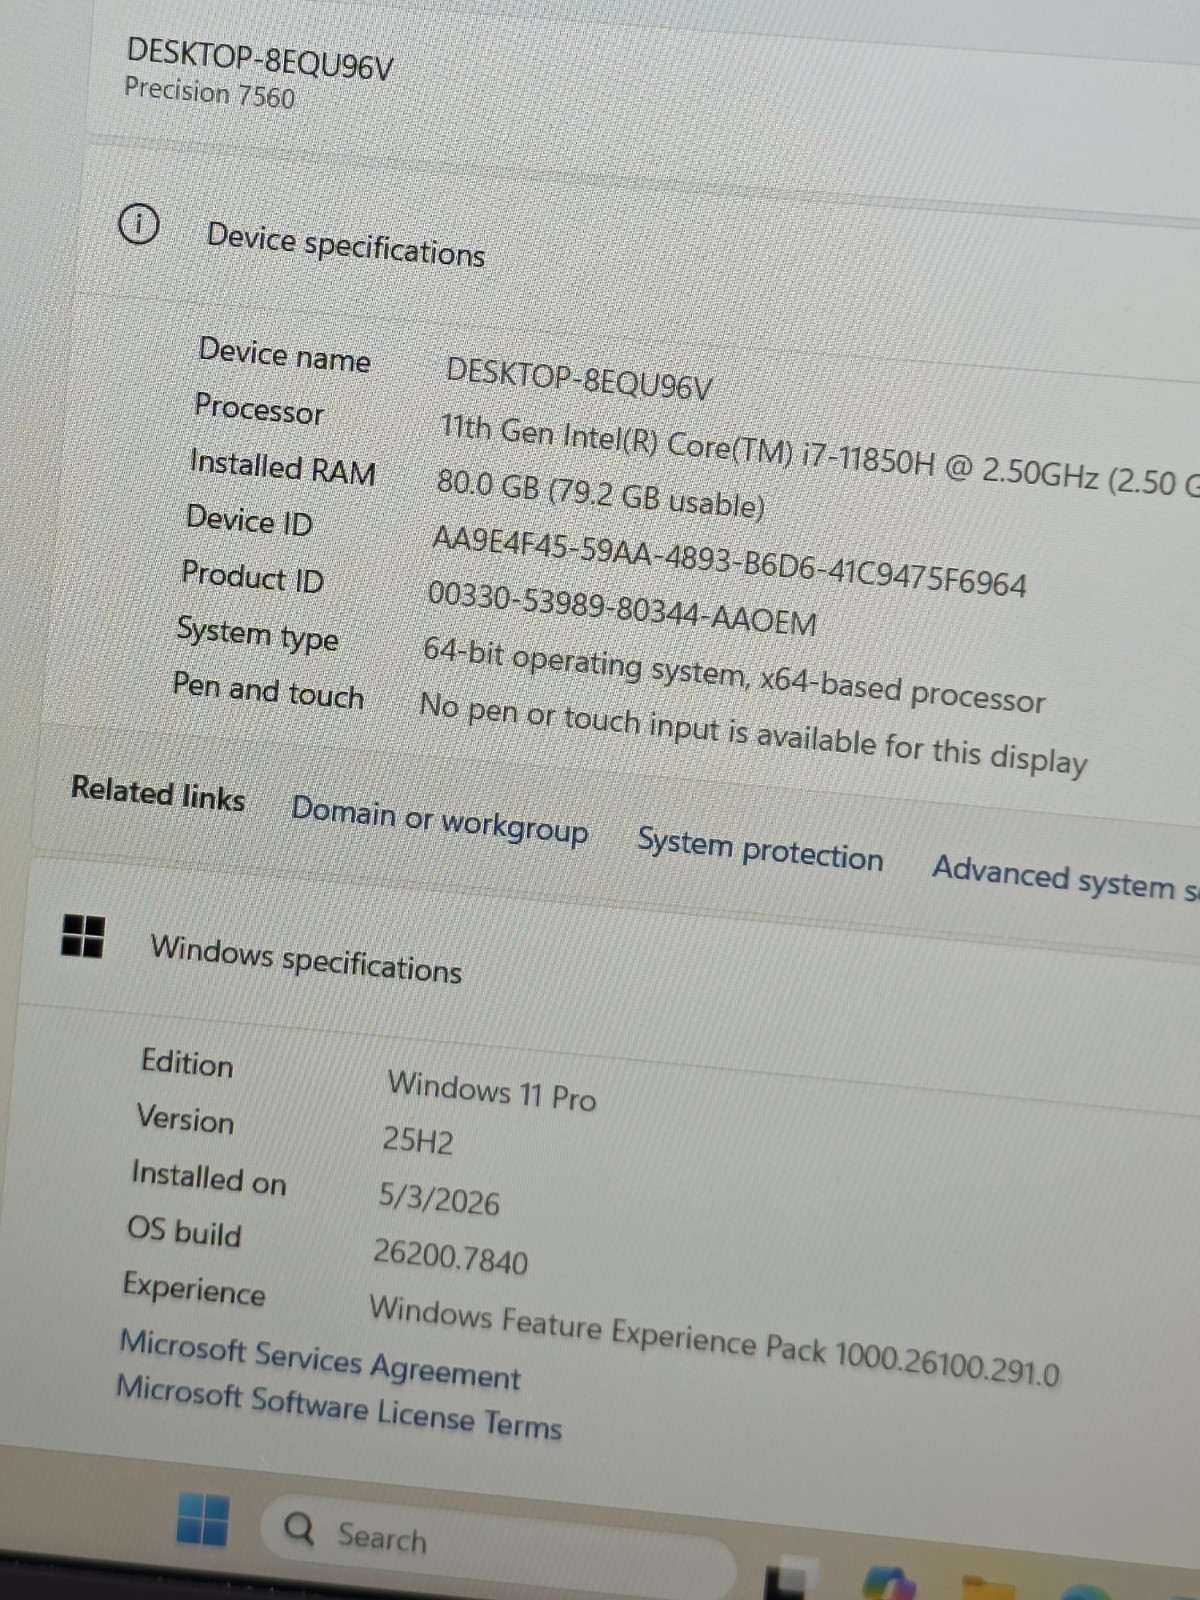The height and width of the screenshot is (1600, 1200).
Task: Select the System type label
Action: click(x=258, y=635)
